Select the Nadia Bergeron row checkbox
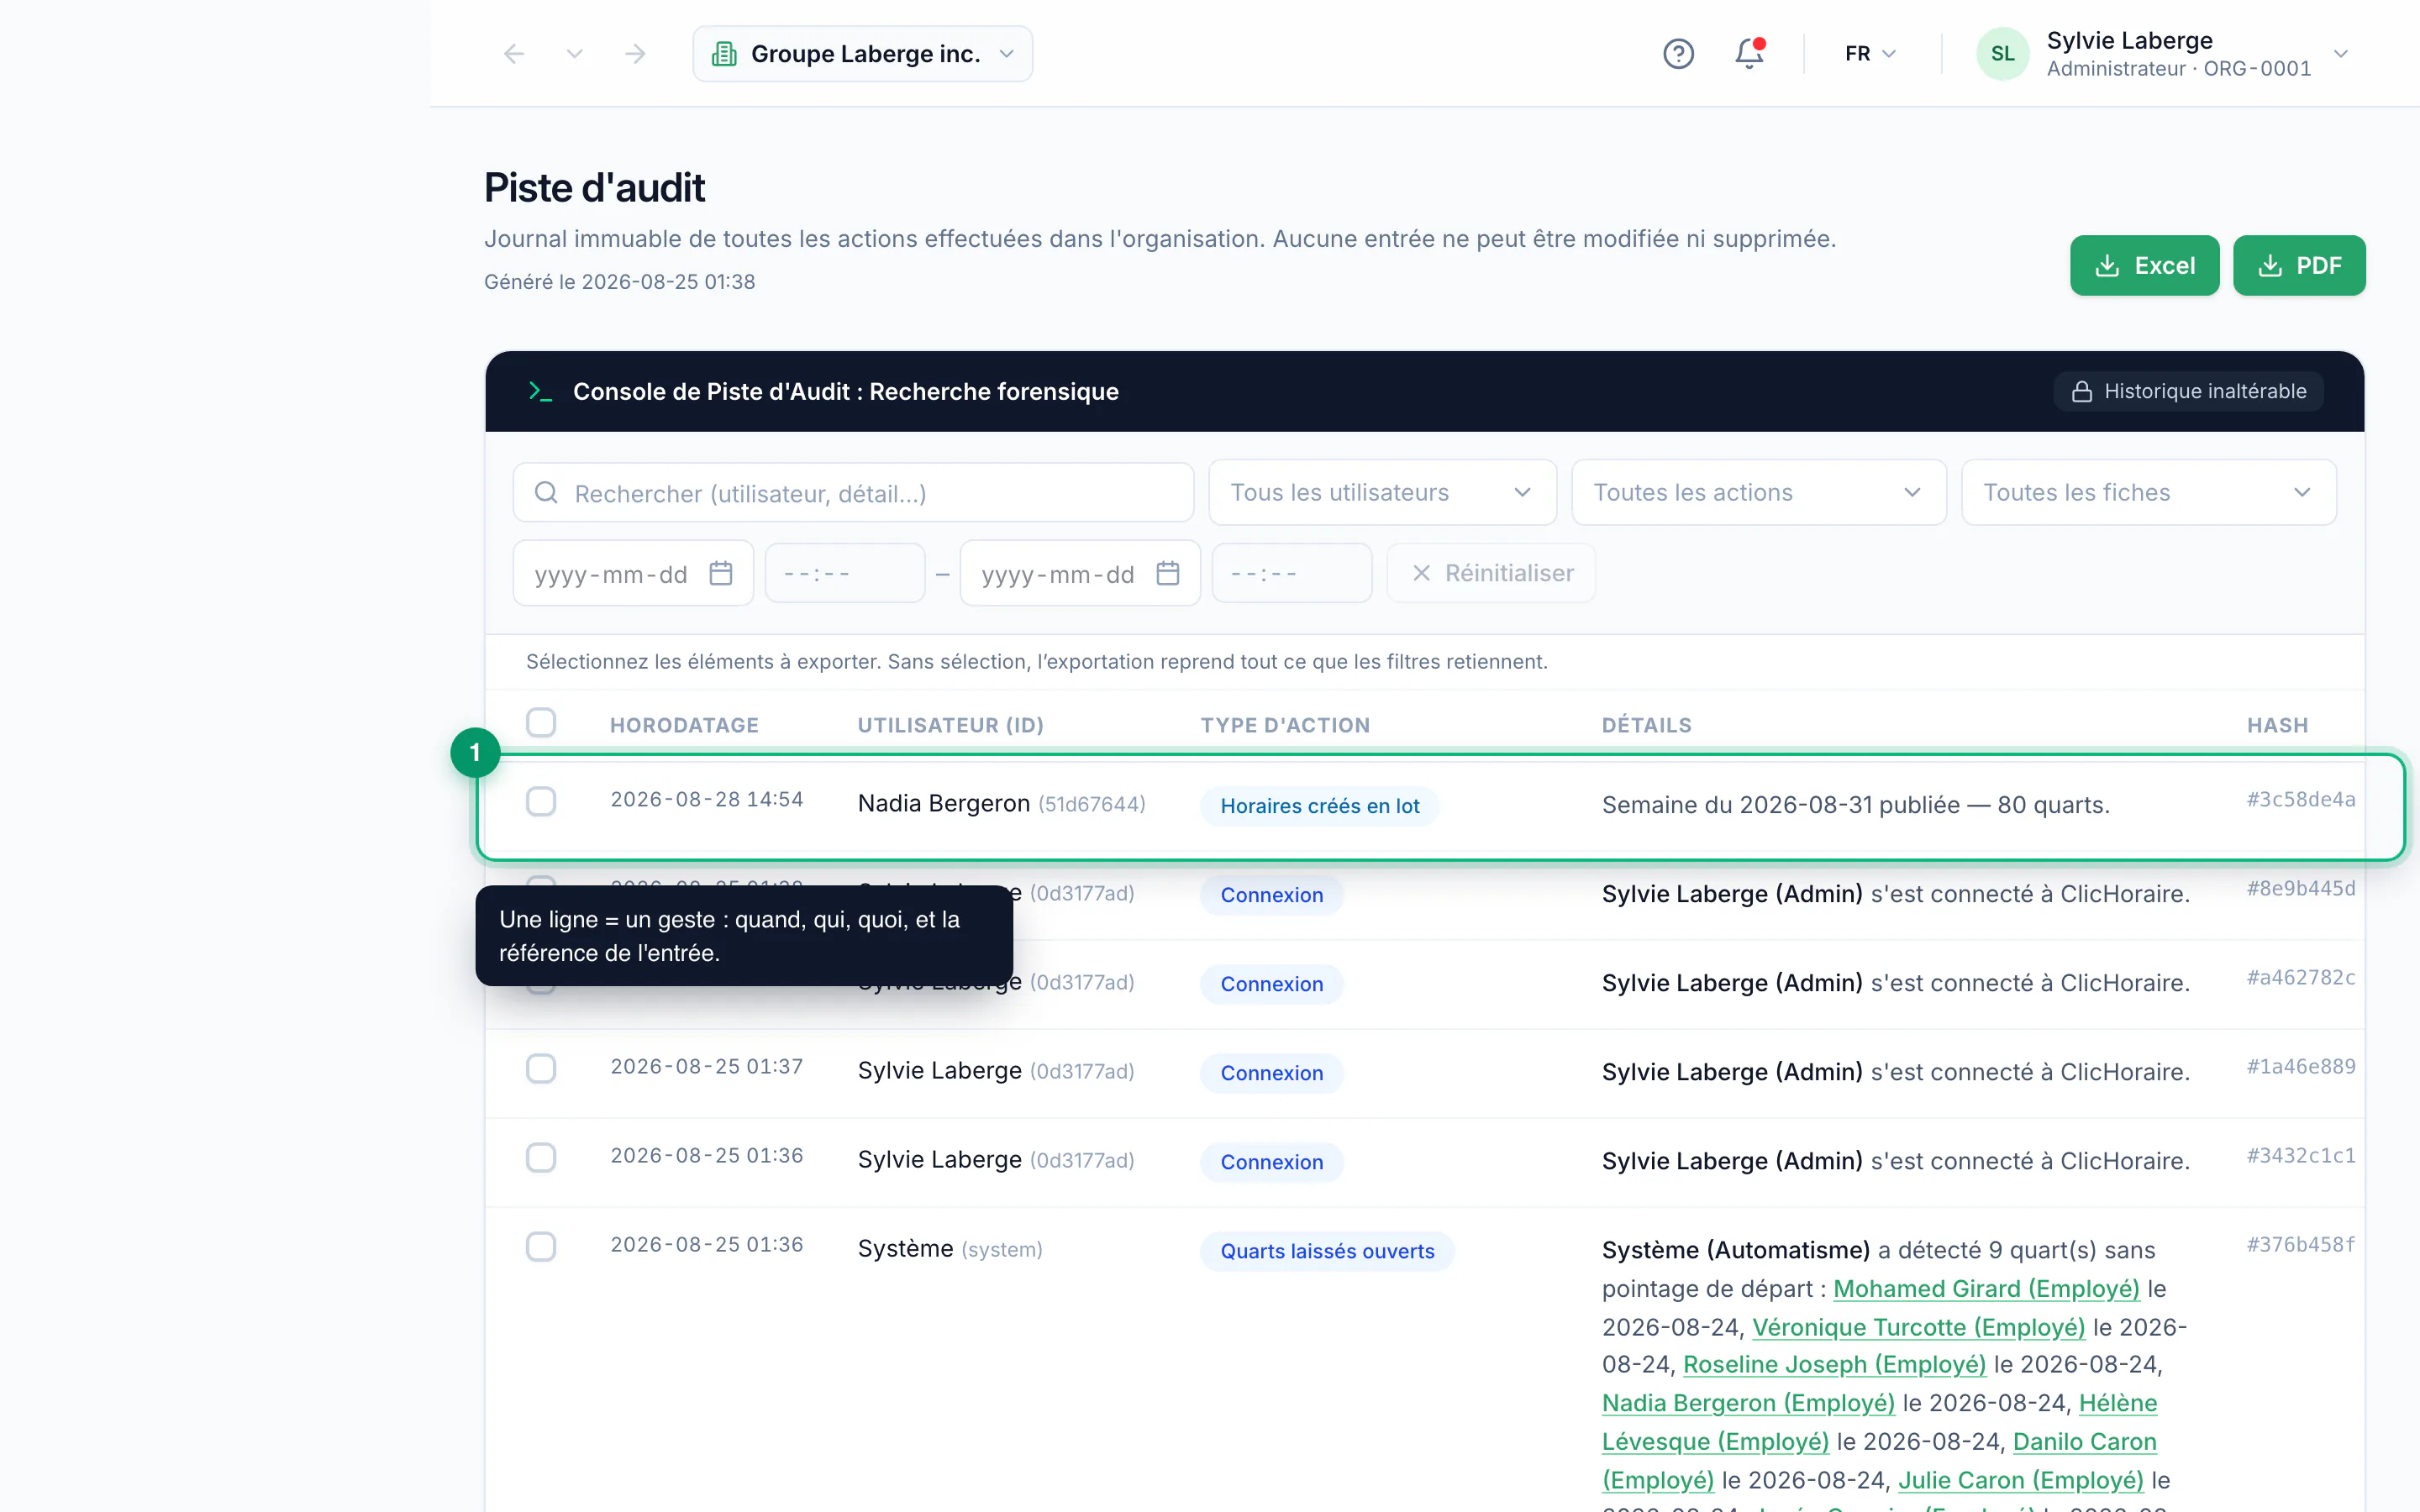This screenshot has height=1512, width=2420. (x=541, y=802)
